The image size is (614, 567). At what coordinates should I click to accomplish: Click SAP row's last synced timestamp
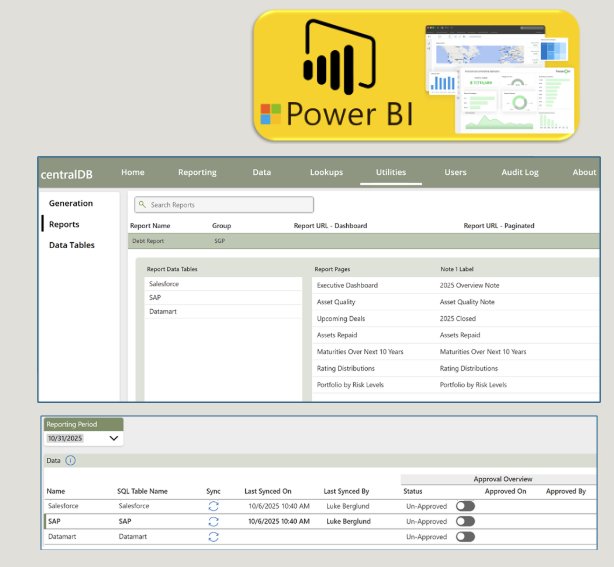[279, 521]
